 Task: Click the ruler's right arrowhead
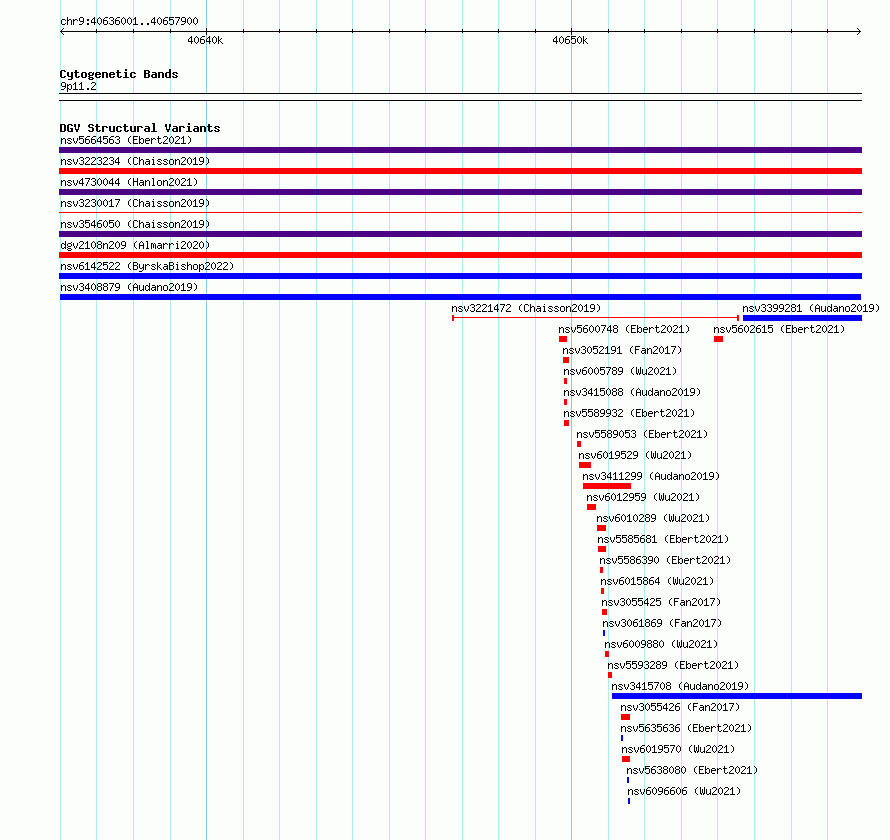[859, 31]
